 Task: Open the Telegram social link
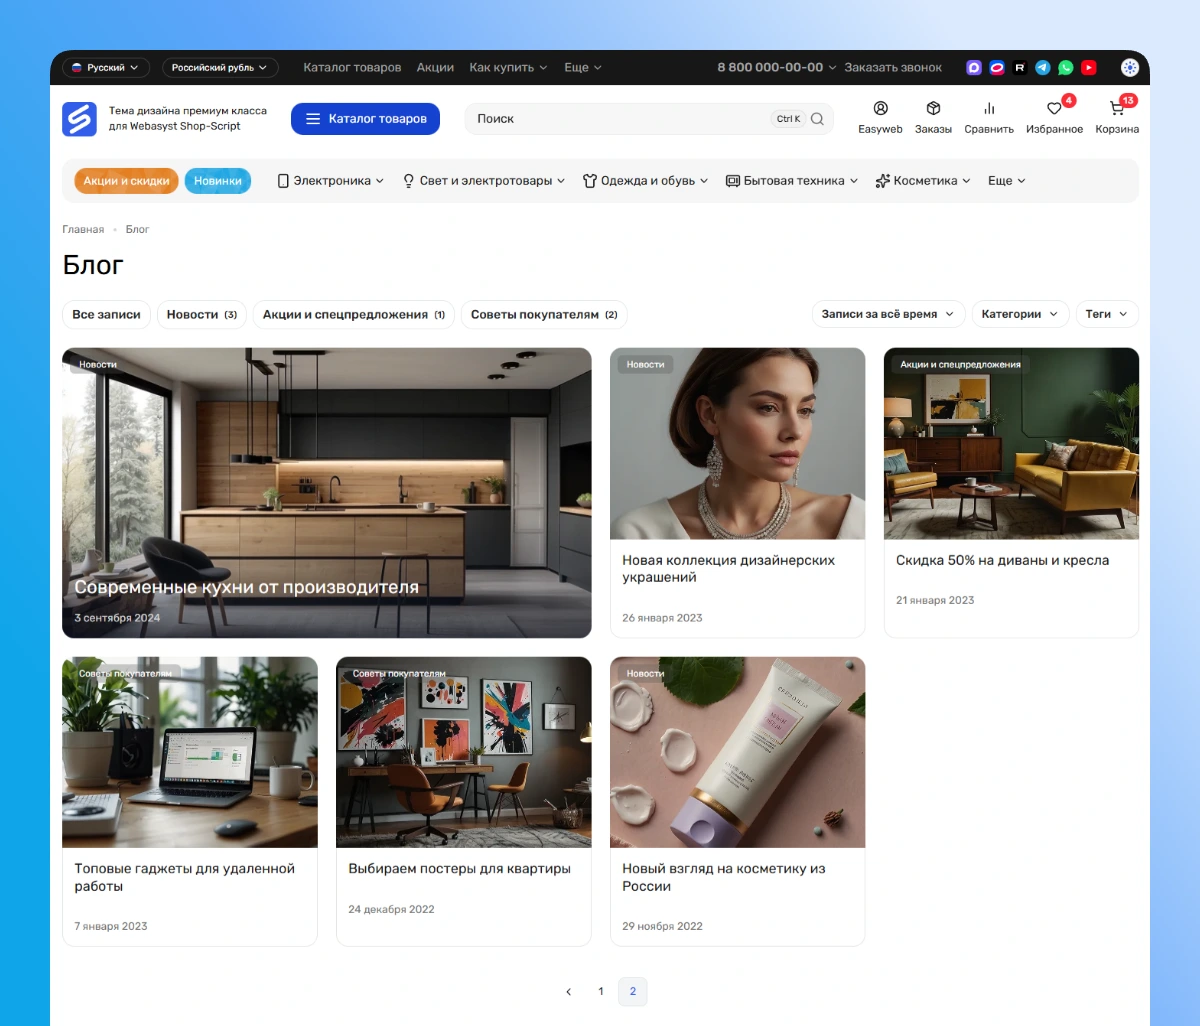[x=1043, y=68]
